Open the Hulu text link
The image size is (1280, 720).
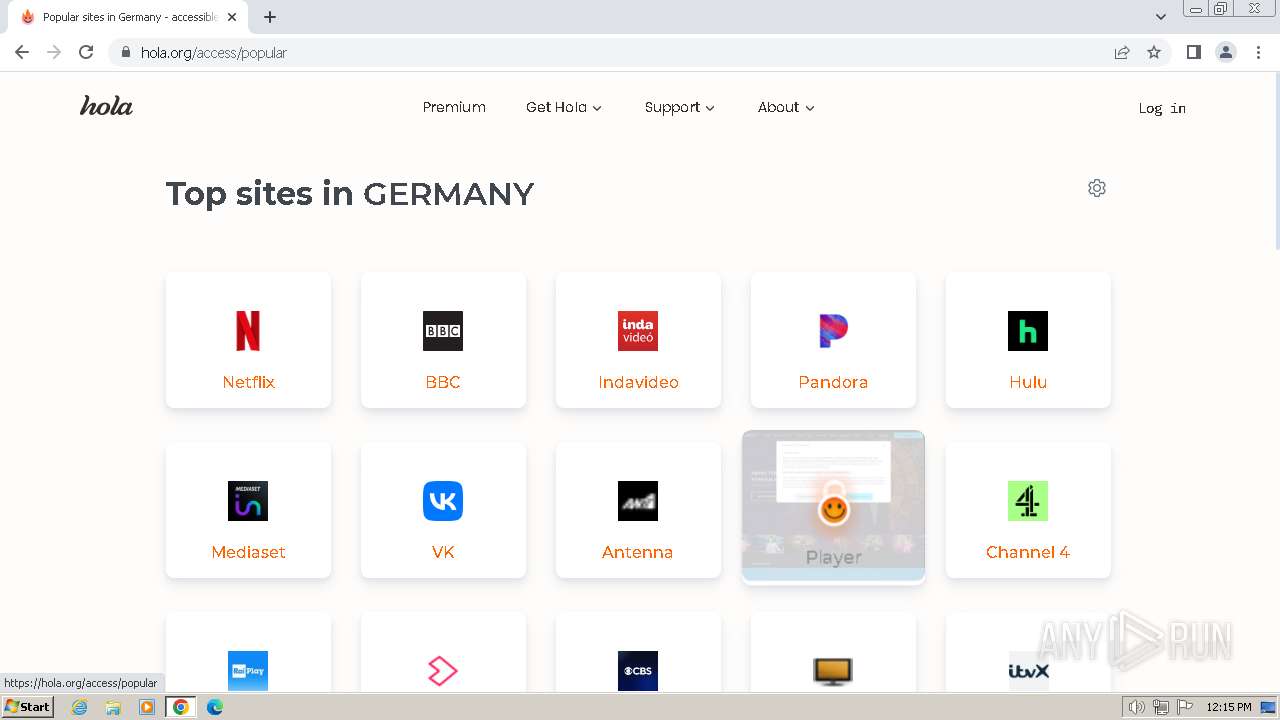click(1028, 382)
